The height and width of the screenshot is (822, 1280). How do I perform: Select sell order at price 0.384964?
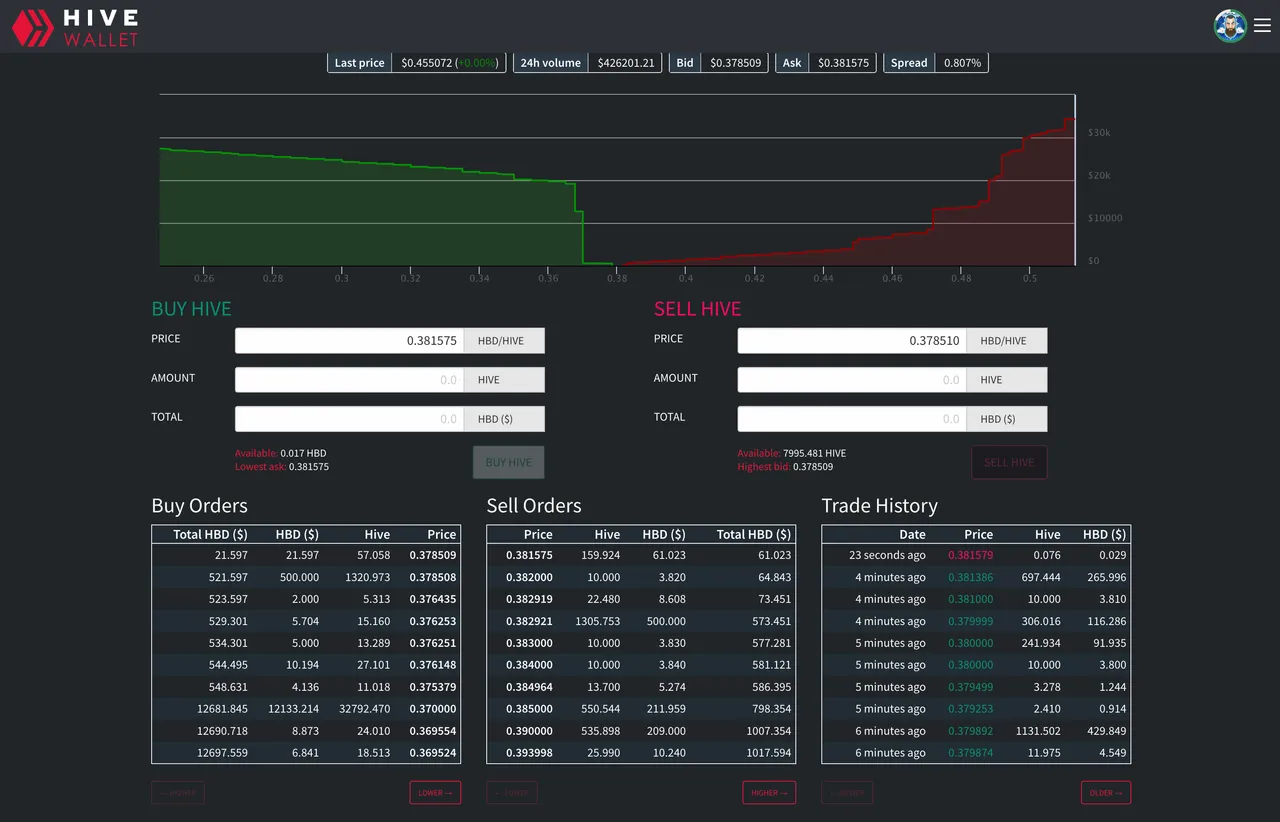641,687
